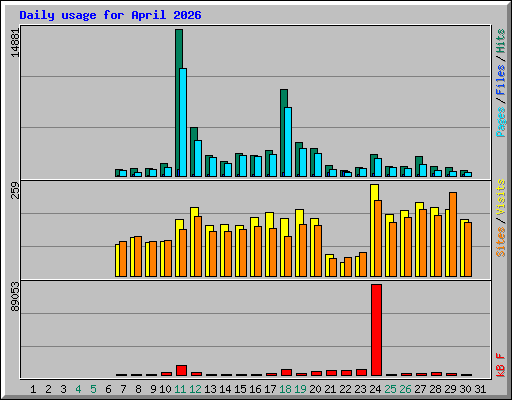Click day label 8 on the x-axis
This screenshot has height=400, width=512.
[x=138, y=389]
